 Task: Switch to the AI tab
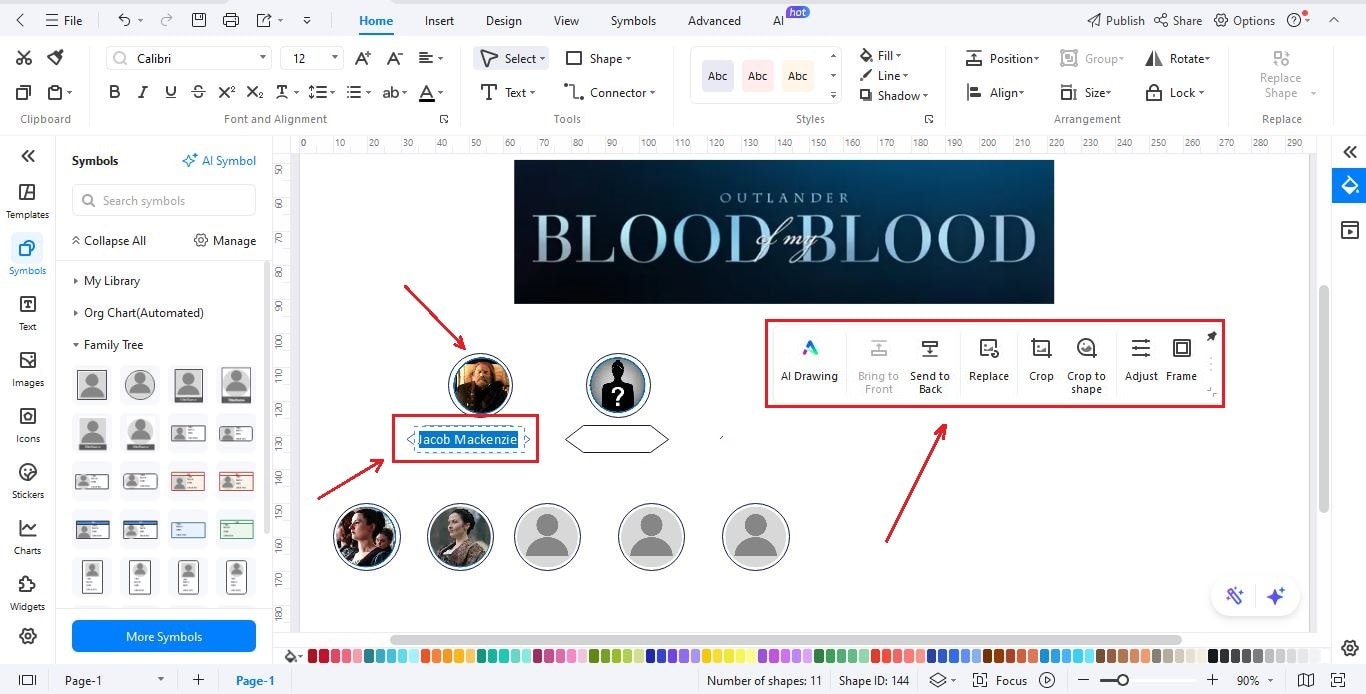pos(778,20)
